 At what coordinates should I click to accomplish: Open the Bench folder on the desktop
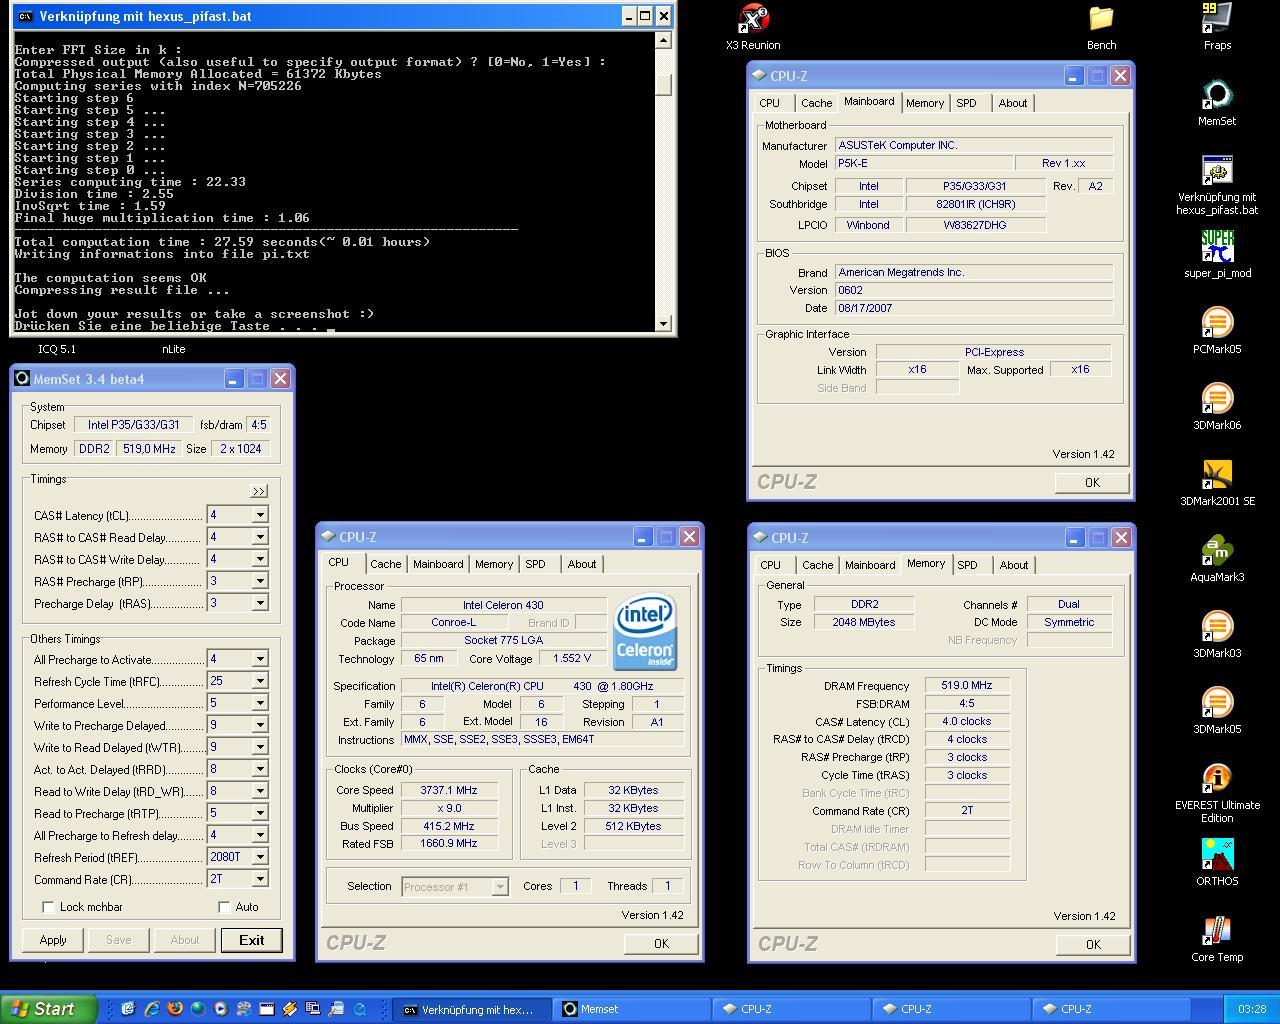[x=1101, y=27]
